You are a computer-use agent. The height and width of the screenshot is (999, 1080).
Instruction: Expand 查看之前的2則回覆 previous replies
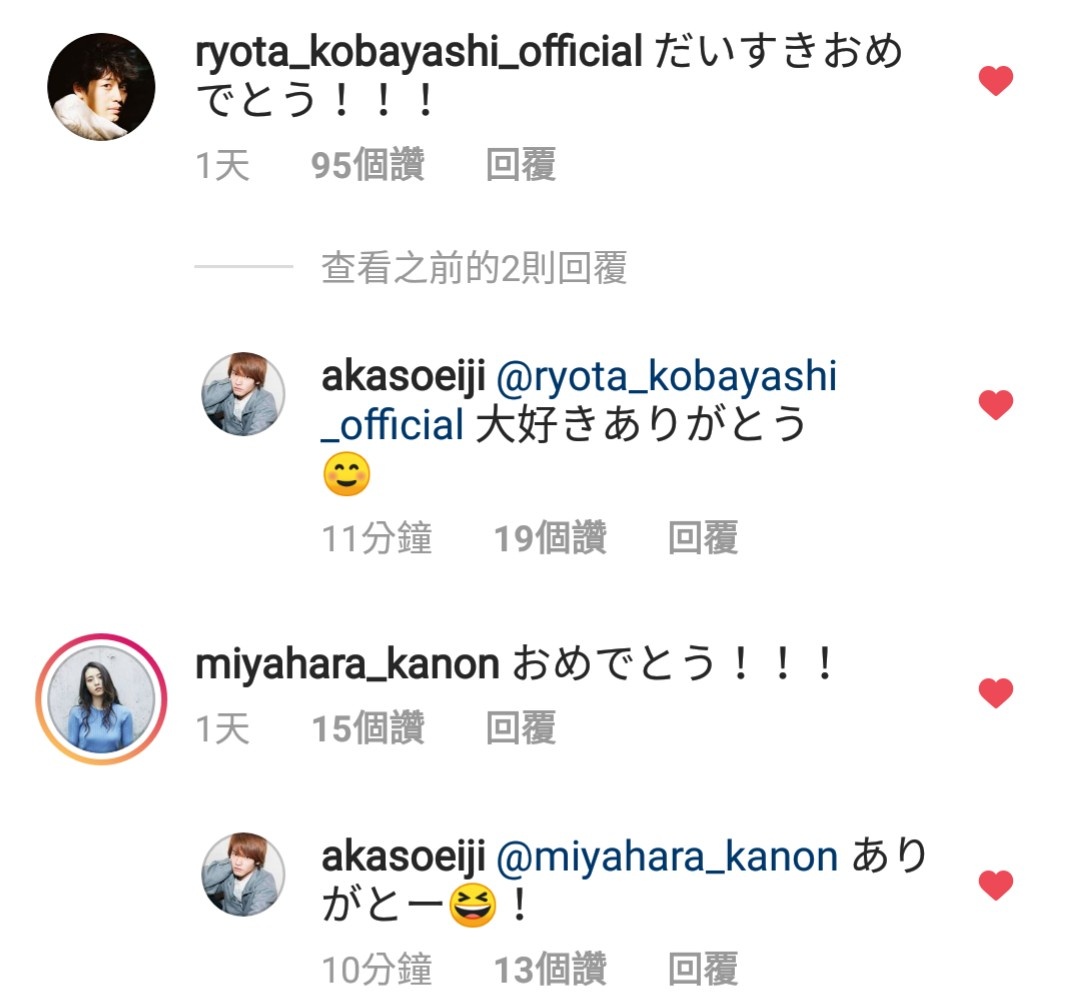(x=474, y=267)
